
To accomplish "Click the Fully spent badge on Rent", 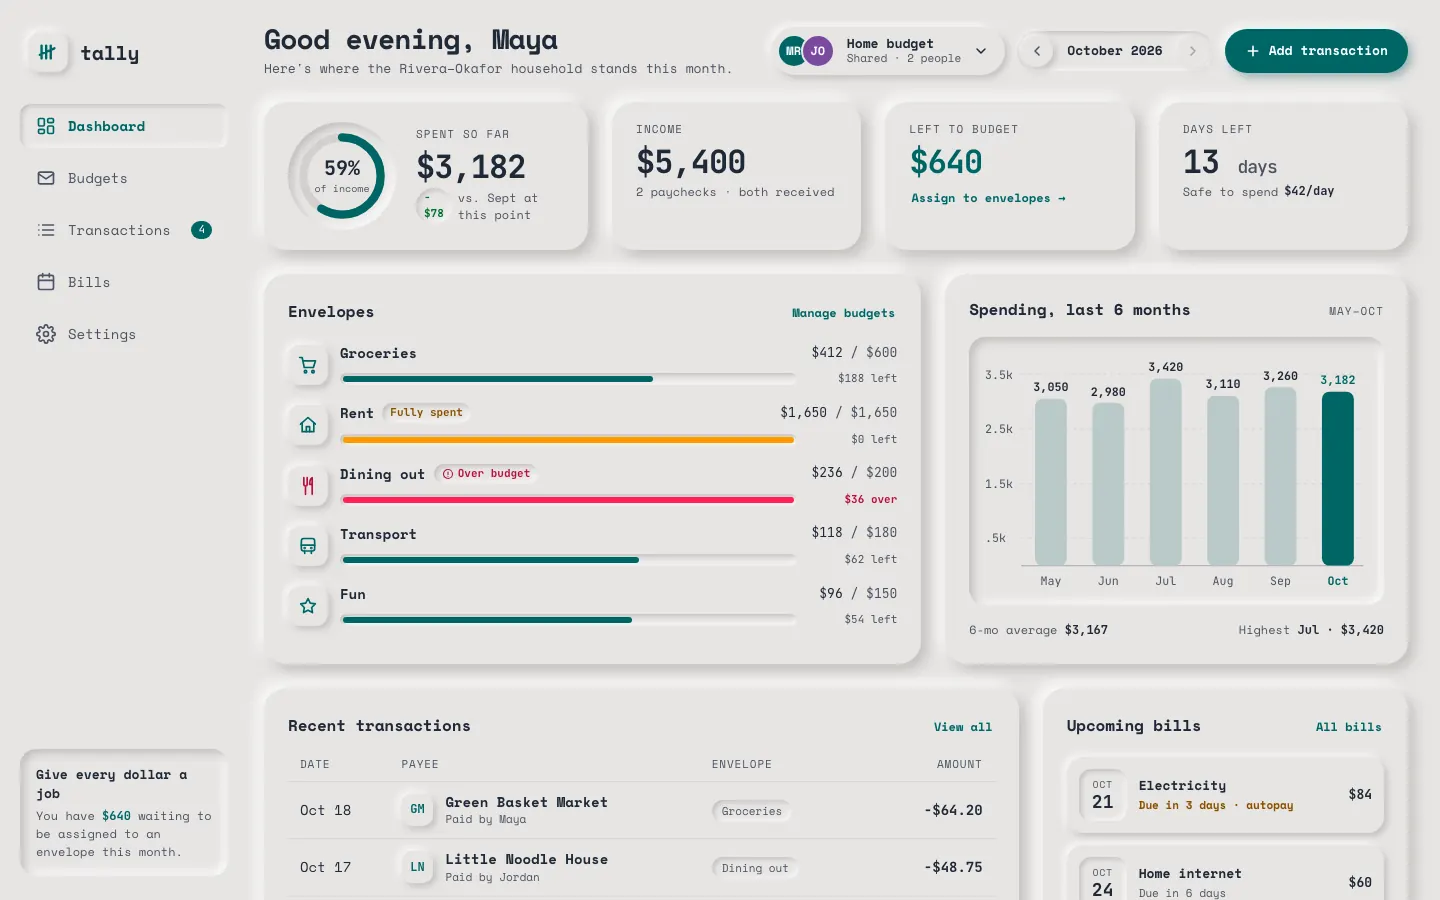I will click(x=426, y=412).
